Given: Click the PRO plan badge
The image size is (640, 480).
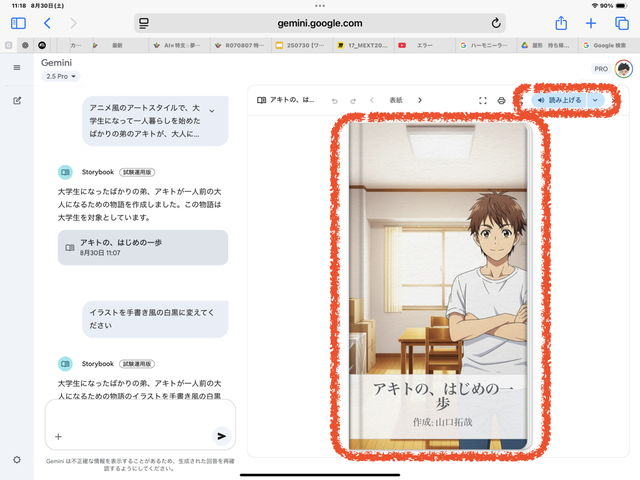Looking at the screenshot, I should (601, 69).
